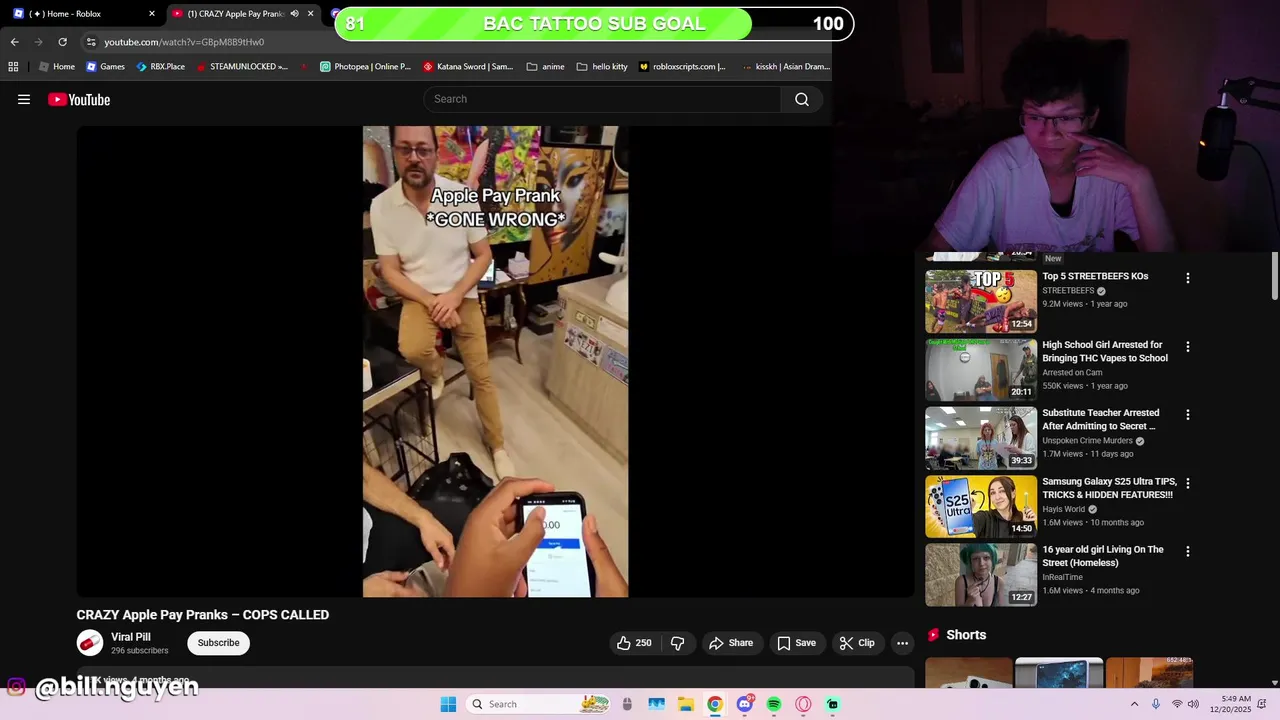The image size is (1280, 720).
Task: Click the page vertical scrollbar thumb
Action: coord(1275,275)
